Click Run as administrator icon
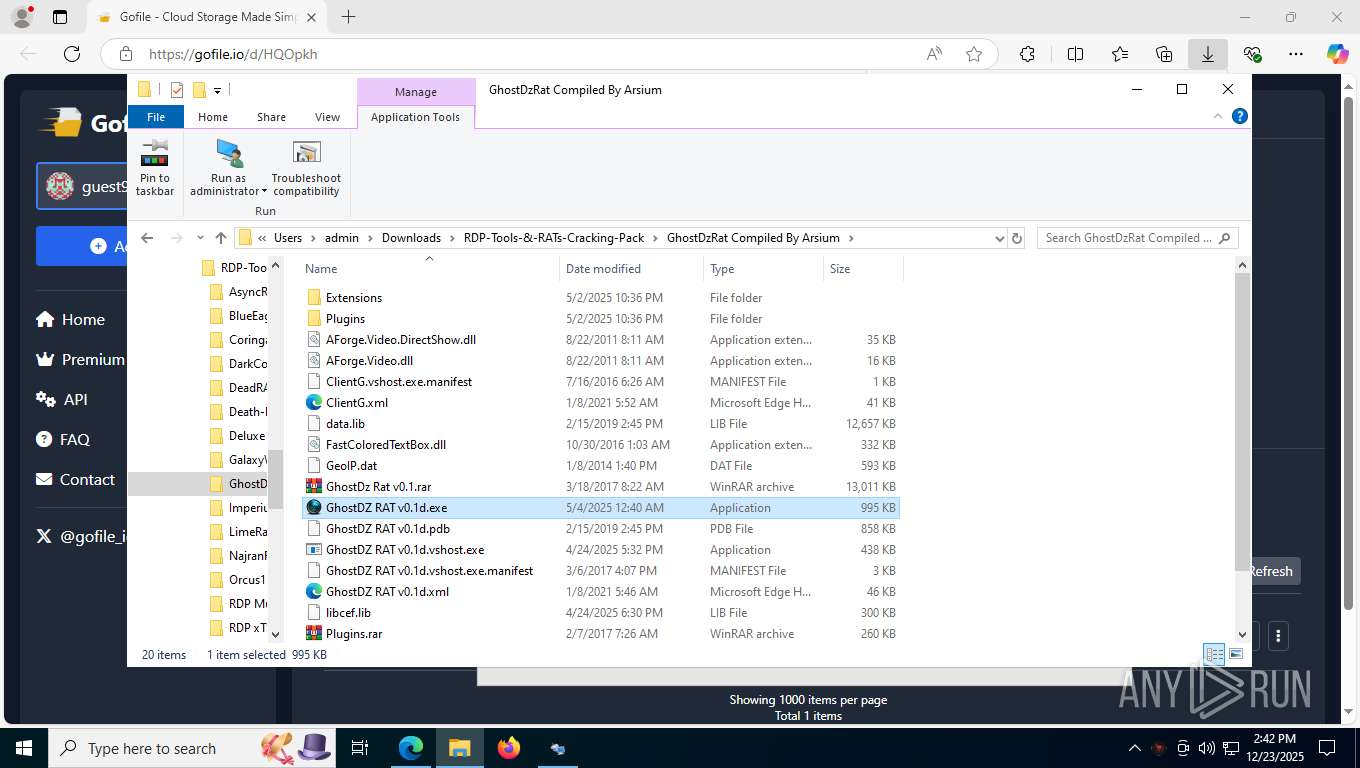The width and height of the screenshot is (1360, 768). coord(229,152)
